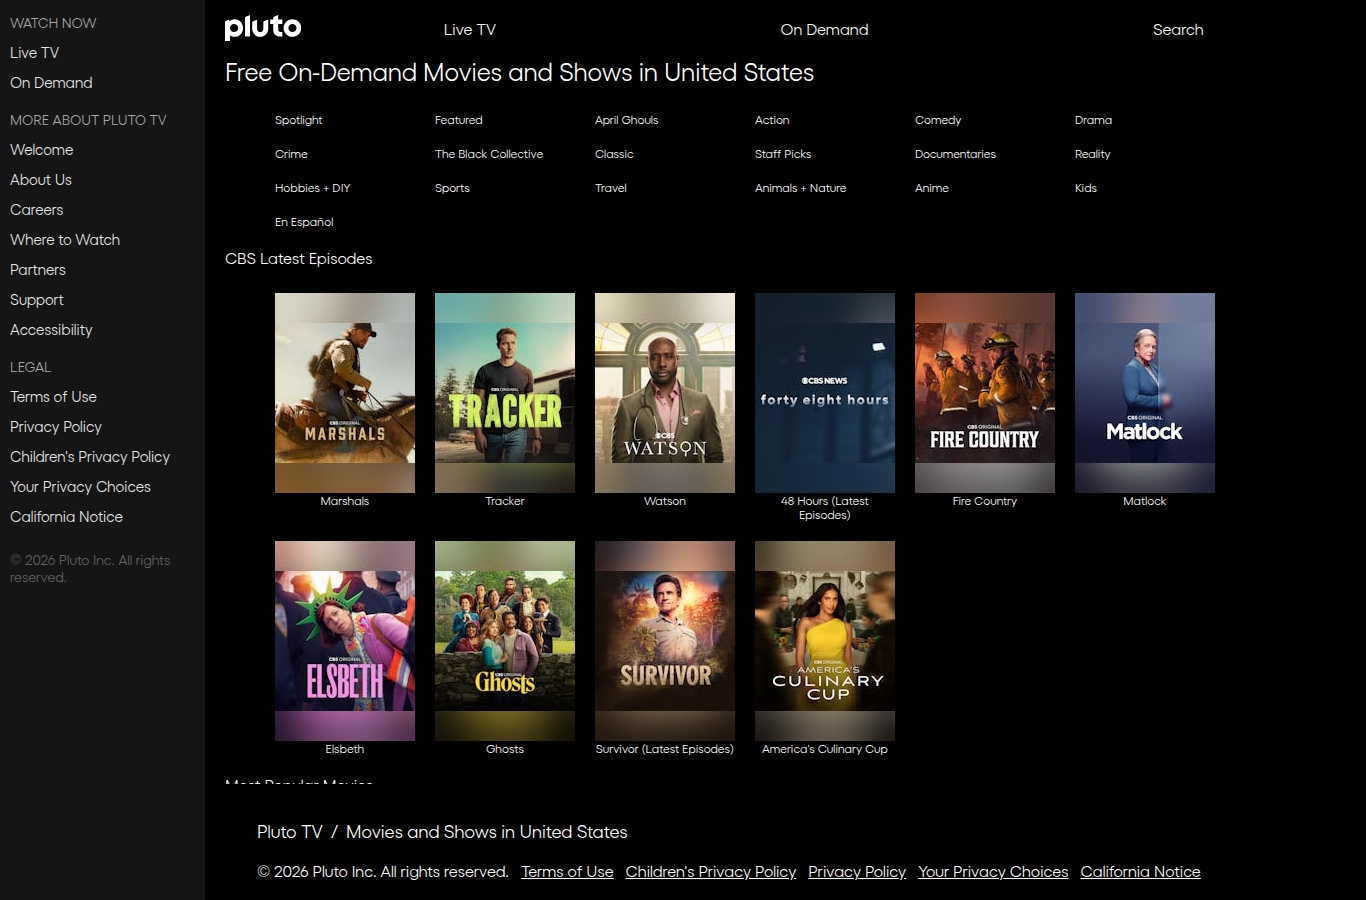Browse the April Ghouls collection
Screen dimensions: 1366x900
click(x=626, y=120)
